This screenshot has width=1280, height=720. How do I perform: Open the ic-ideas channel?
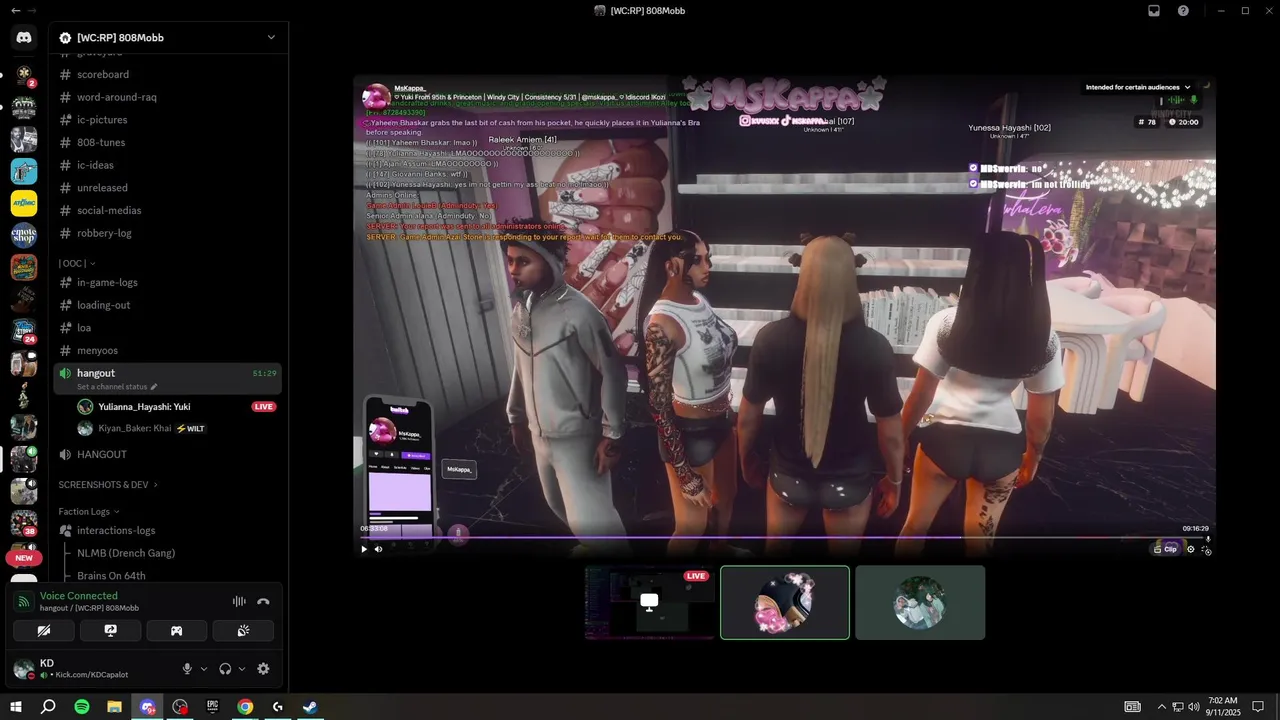(x=167, y=165)
